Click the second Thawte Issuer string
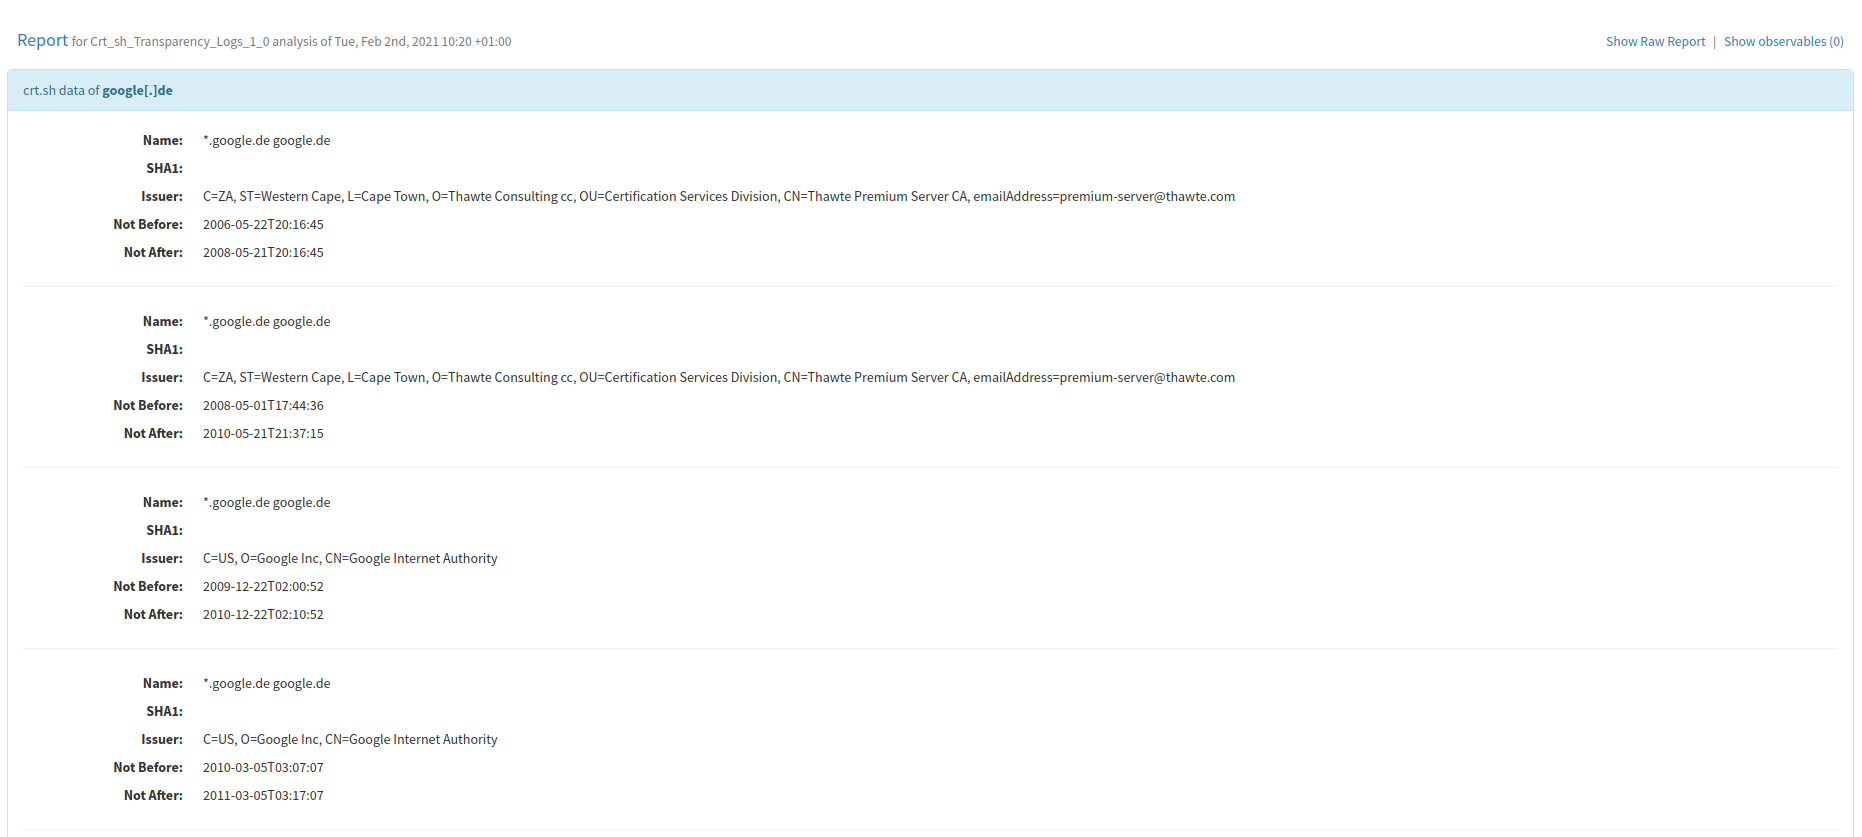1862x837 pixels. (x=719, y=378)
